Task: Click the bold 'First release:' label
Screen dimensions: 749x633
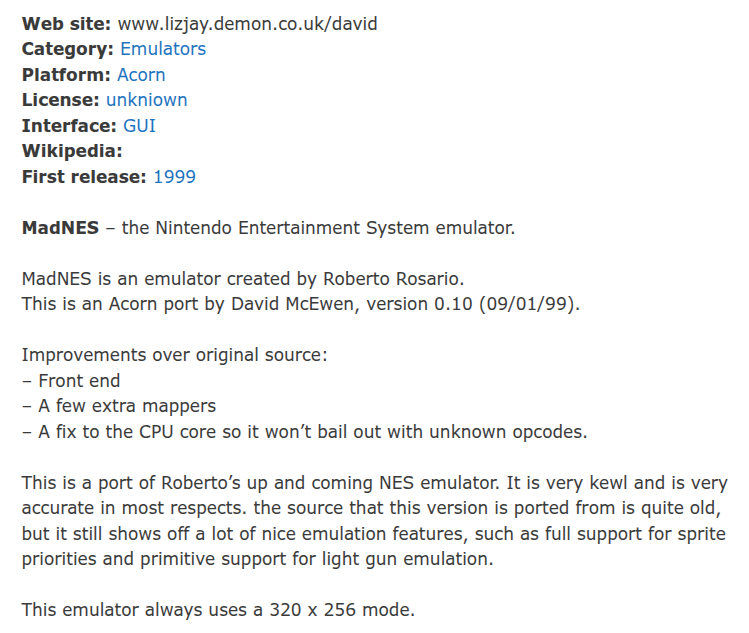Action: (84, 177)
